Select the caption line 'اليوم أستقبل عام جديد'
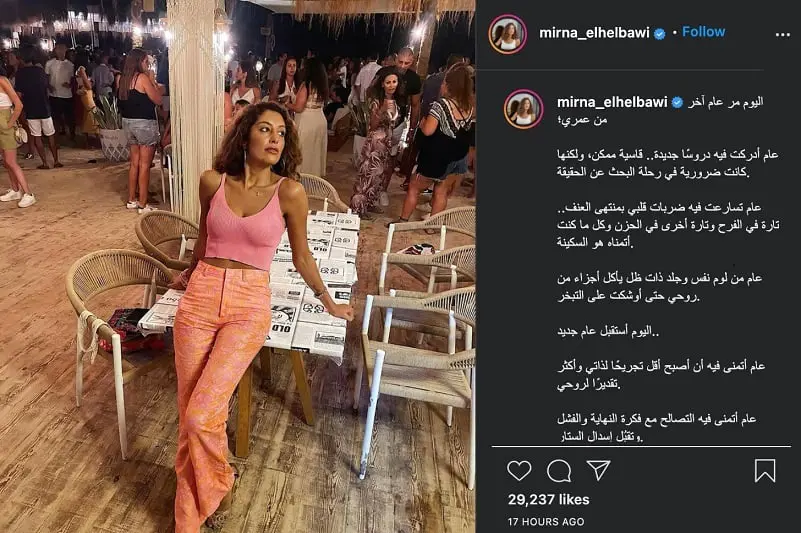801x533 pixels. (x=608, y=331)
